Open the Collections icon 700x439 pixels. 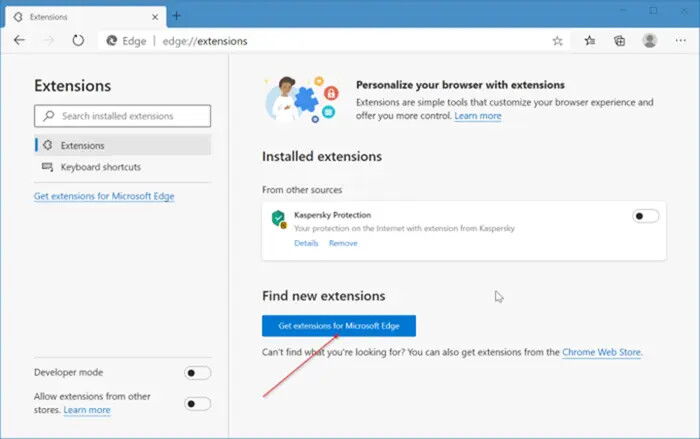click(x=620, y=41)
